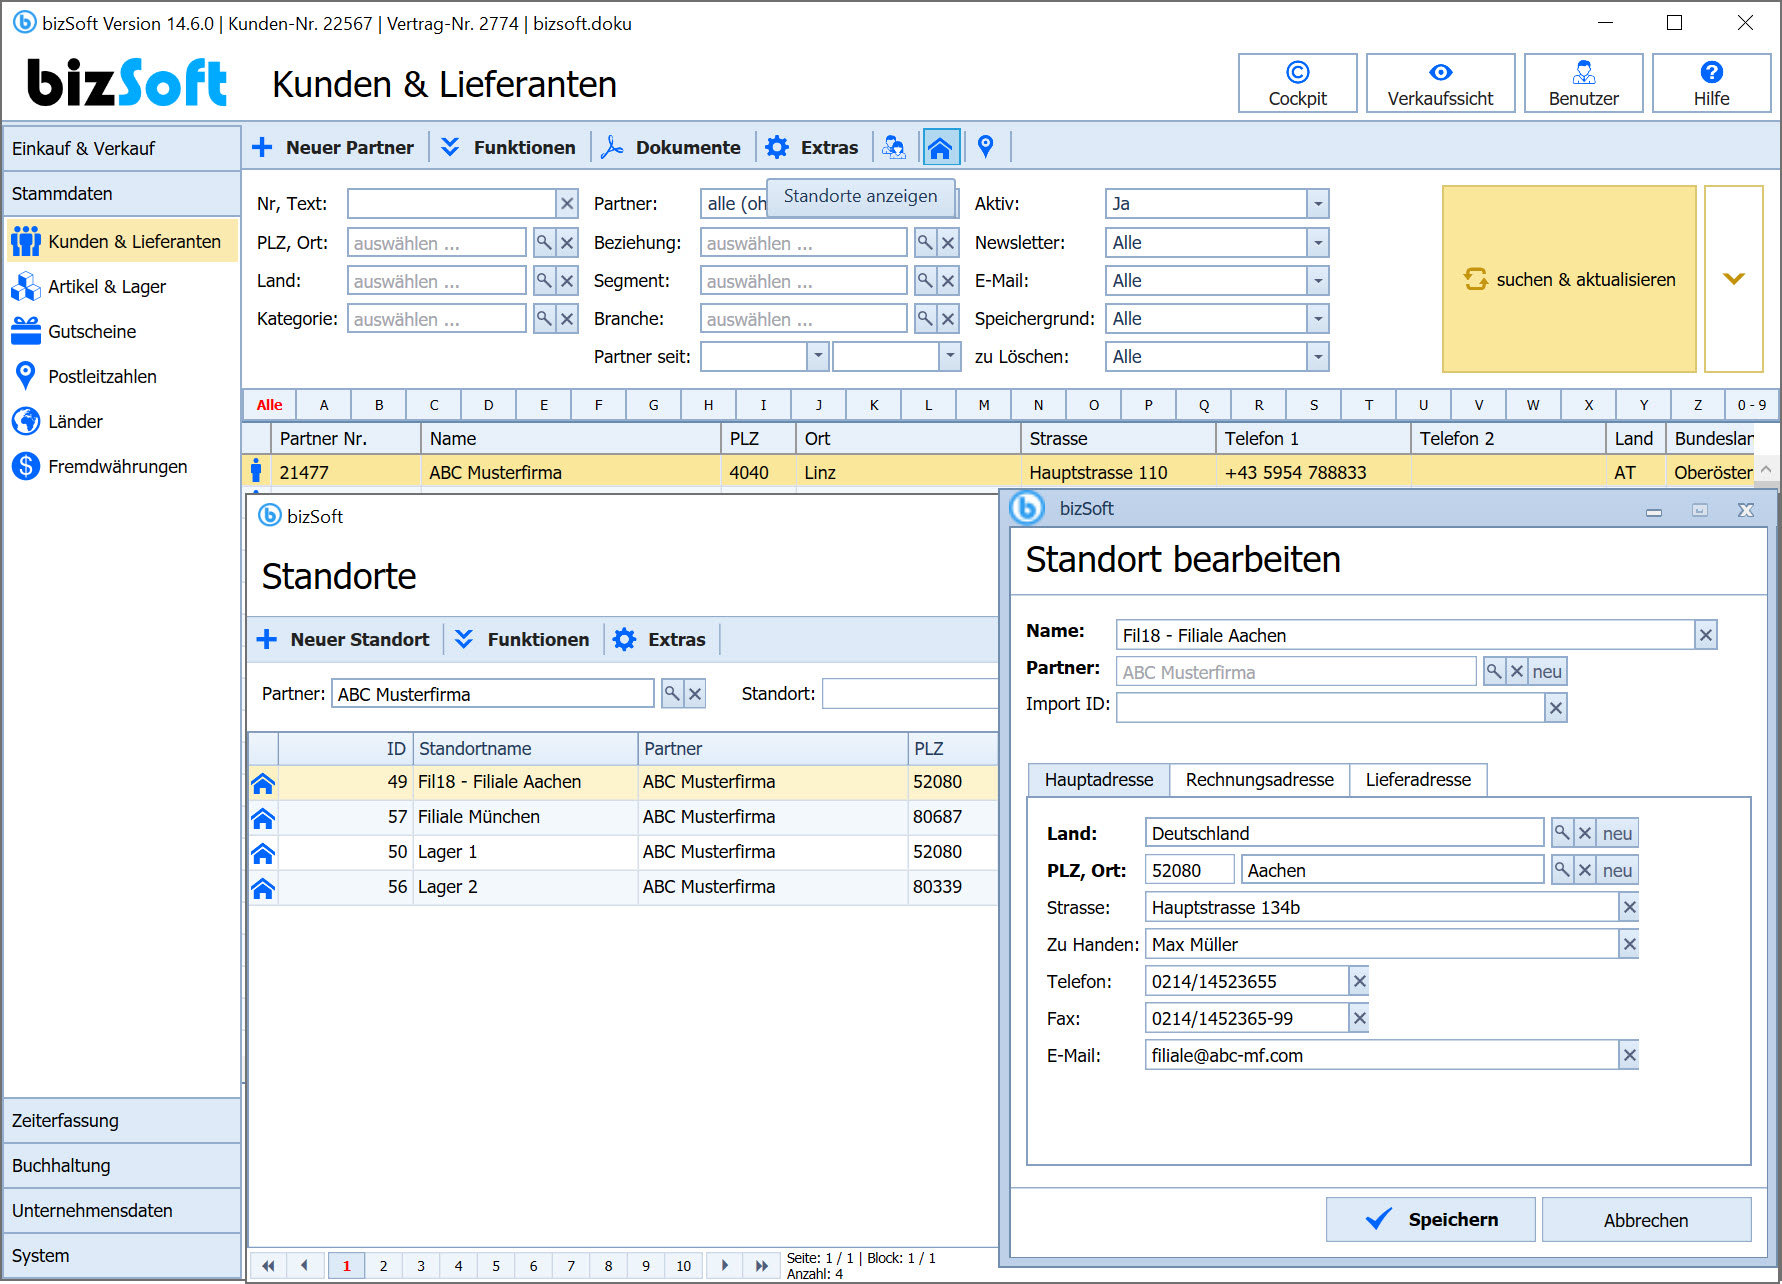
Task: Open Dokumente in main toolbar
Action: [x=672, y=147]
